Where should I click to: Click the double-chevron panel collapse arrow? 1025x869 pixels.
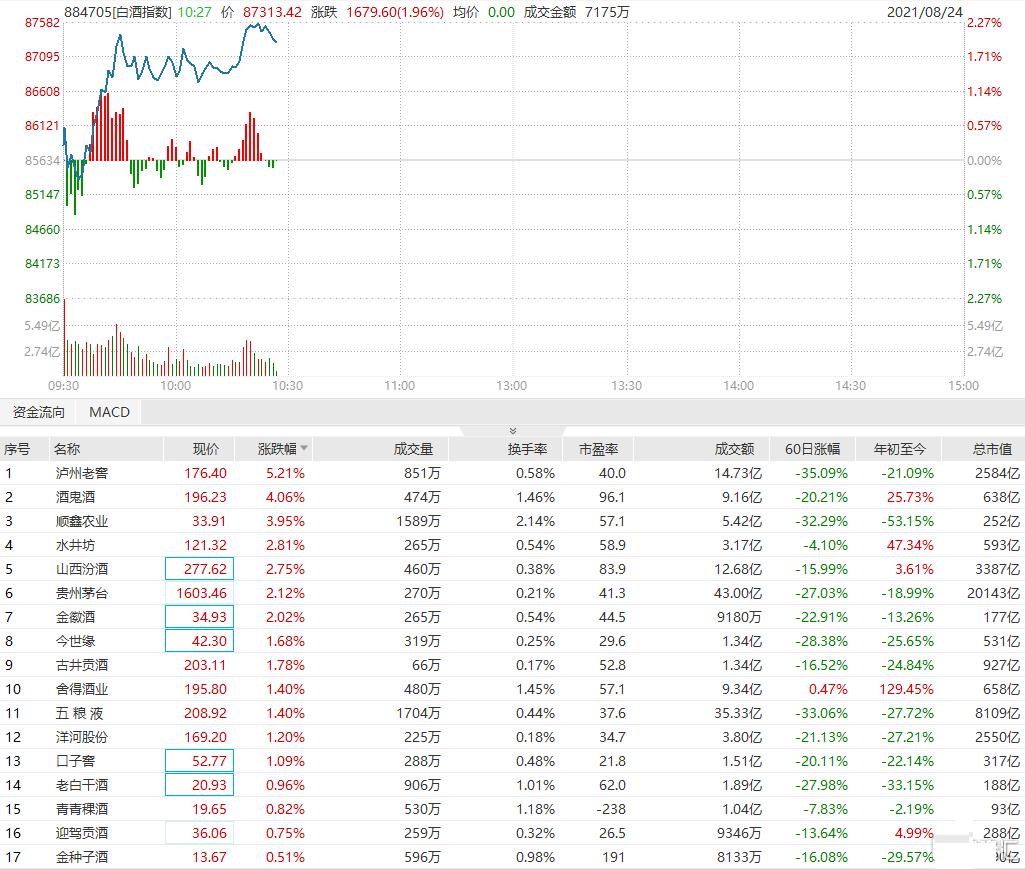click(x=513, y=430)
